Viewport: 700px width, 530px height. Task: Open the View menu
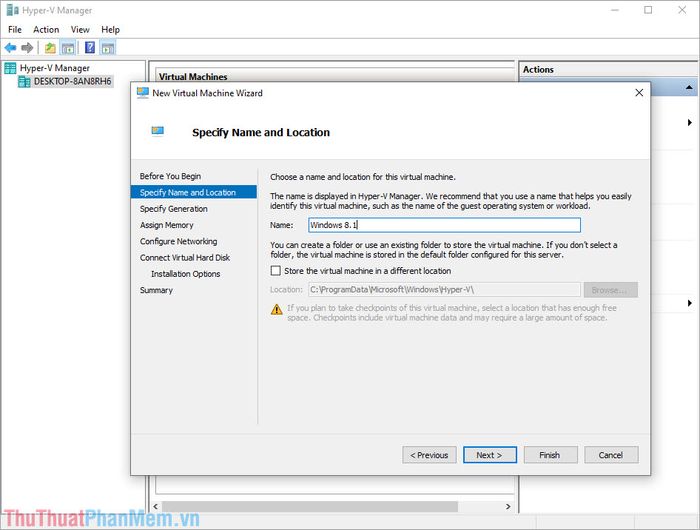click(x=80, y=29)
